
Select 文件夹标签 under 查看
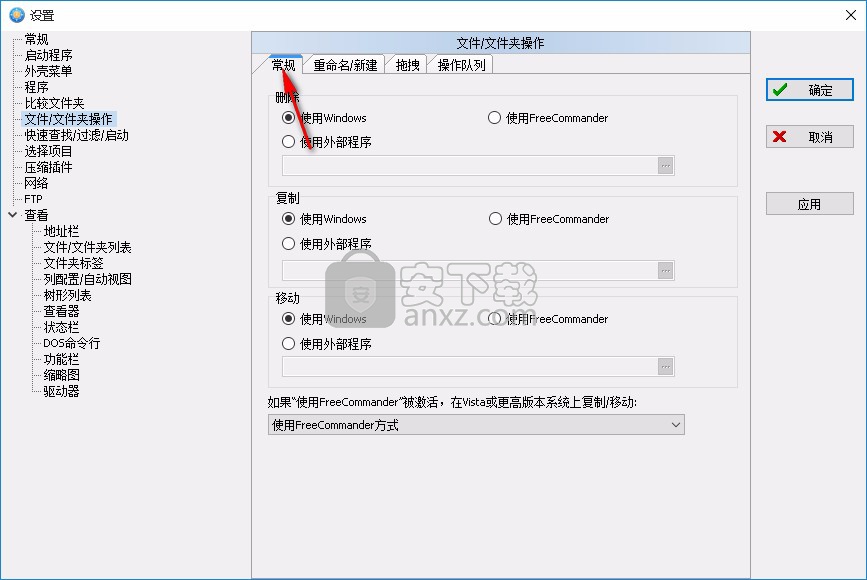(x=74, y=263)
